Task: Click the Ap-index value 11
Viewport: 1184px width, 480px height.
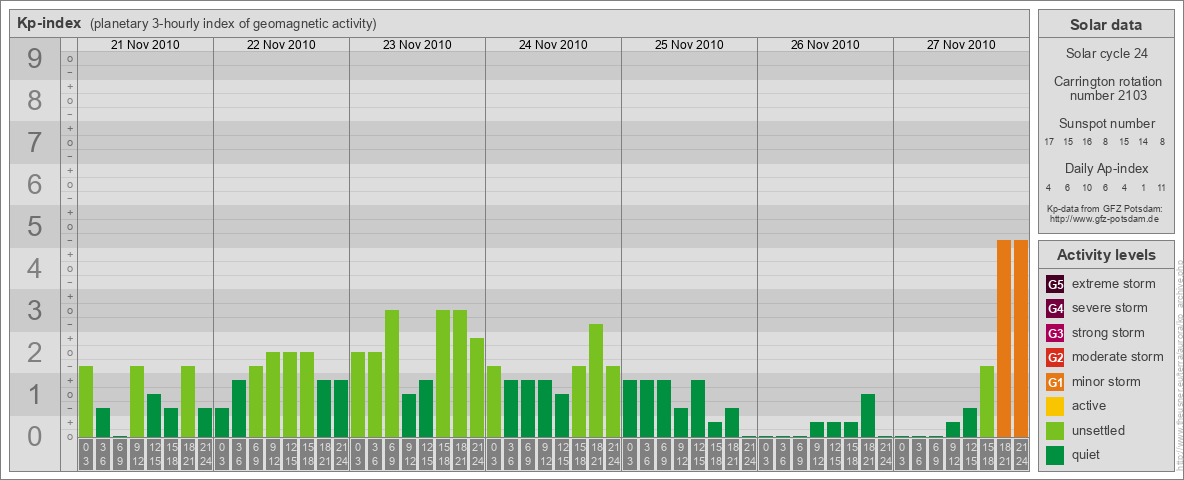Action: (1162, 187)
